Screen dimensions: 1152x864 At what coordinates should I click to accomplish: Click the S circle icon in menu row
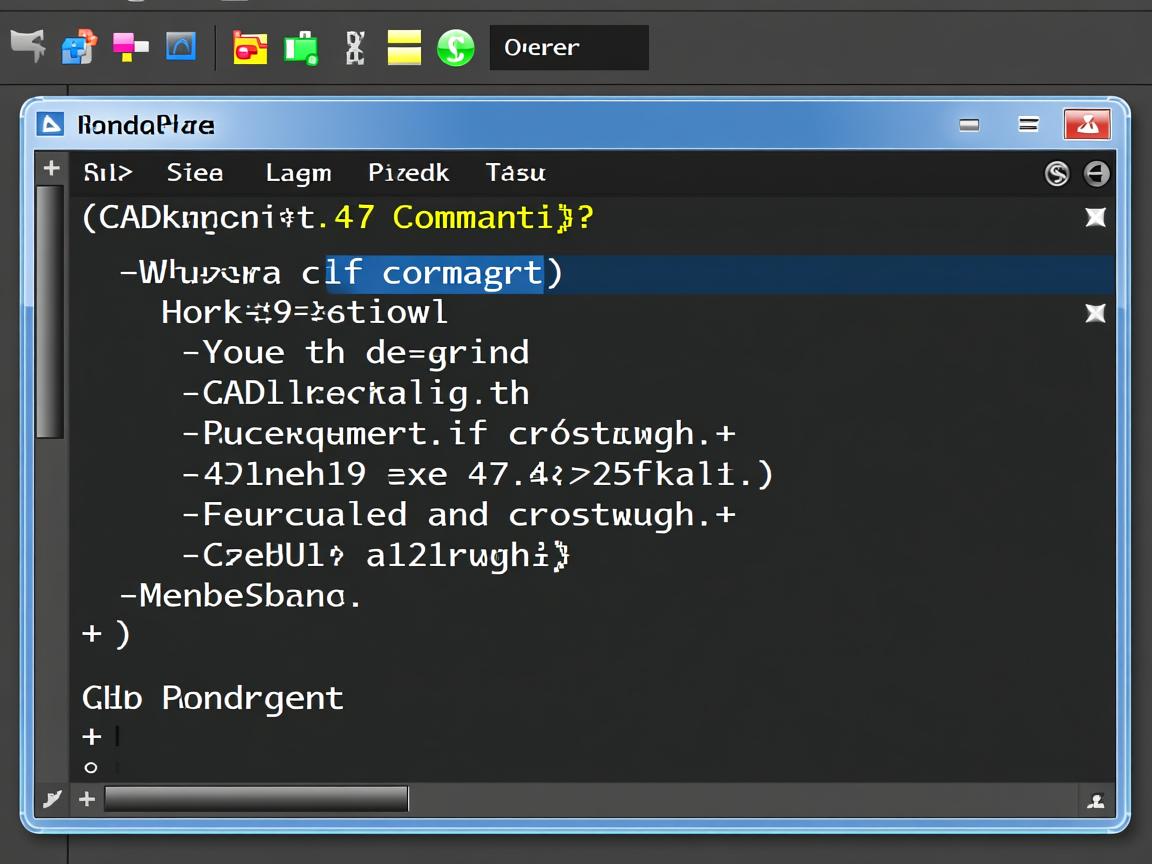pyautogui.click(x=1057, y=174)
